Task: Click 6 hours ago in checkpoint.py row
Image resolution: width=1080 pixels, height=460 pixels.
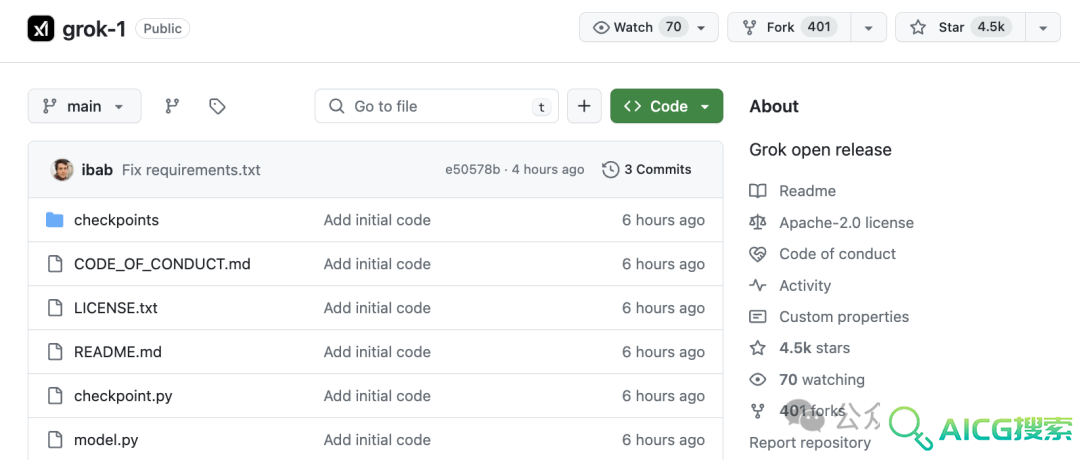Action: tap(663, 396)
